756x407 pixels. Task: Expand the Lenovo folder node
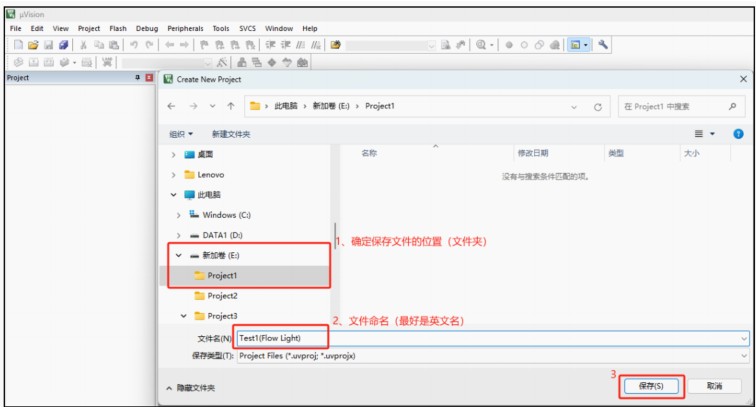pyautogui.click(x=173, y=175)
